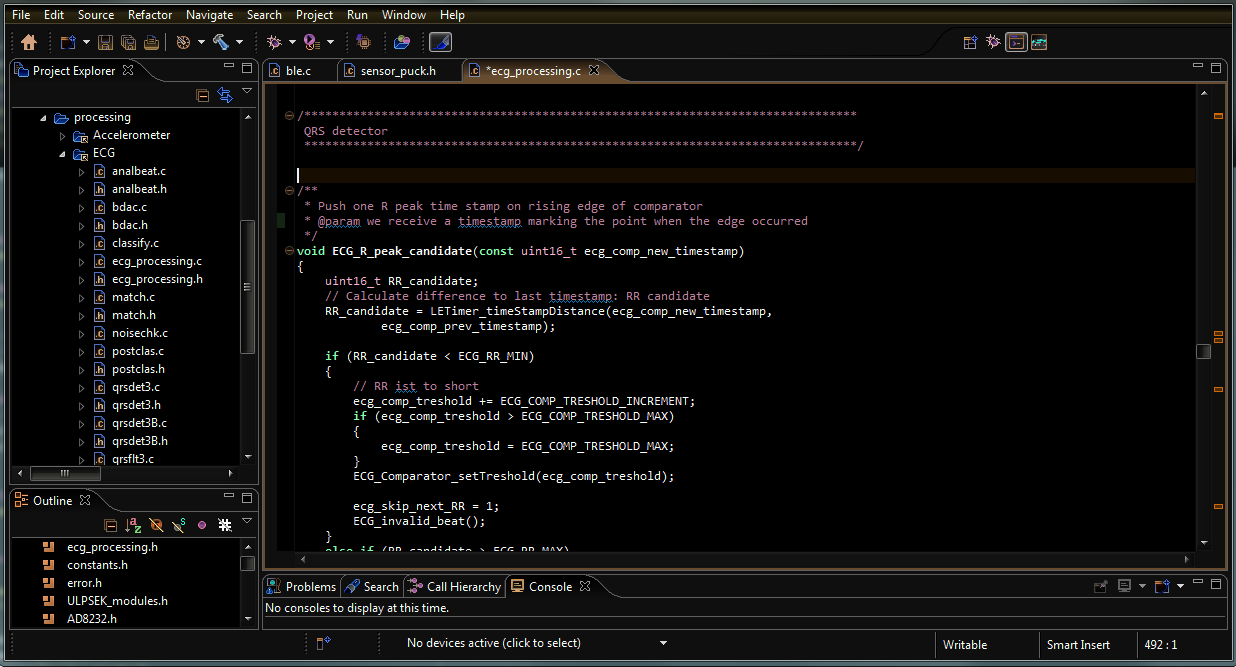1236x667 pixels.
Task: Click the Save All toolbar icon
Action: click(128, 42)
